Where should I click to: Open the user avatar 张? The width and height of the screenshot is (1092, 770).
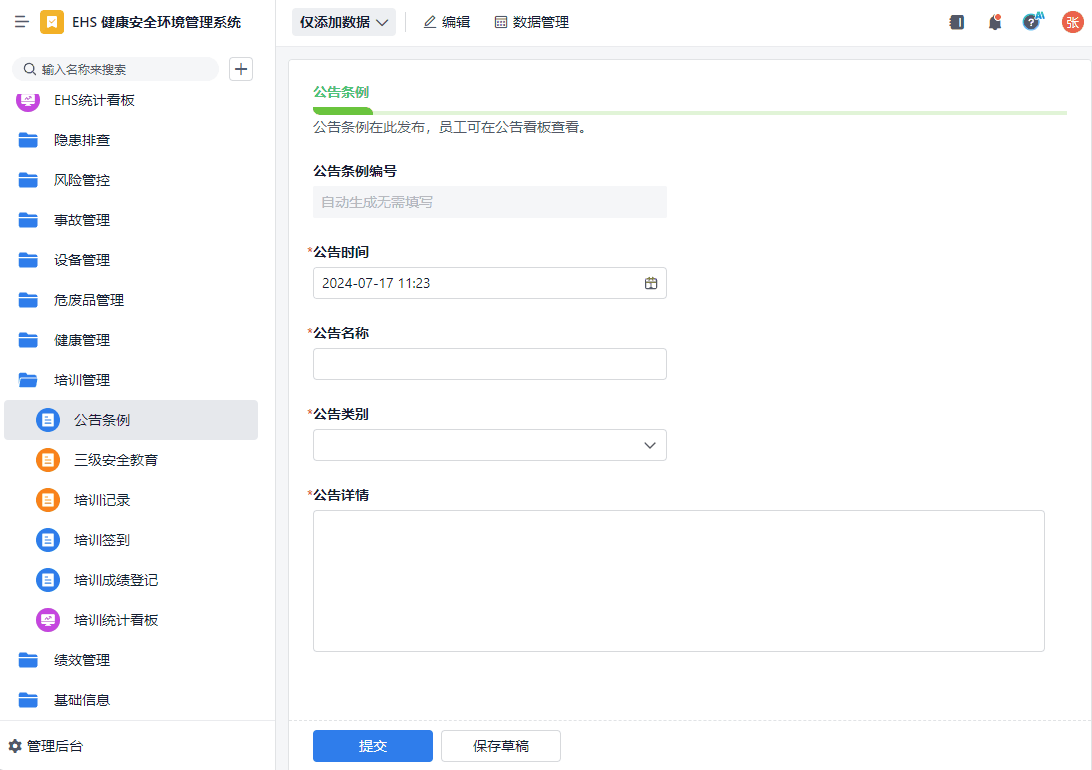point(1072,22)
